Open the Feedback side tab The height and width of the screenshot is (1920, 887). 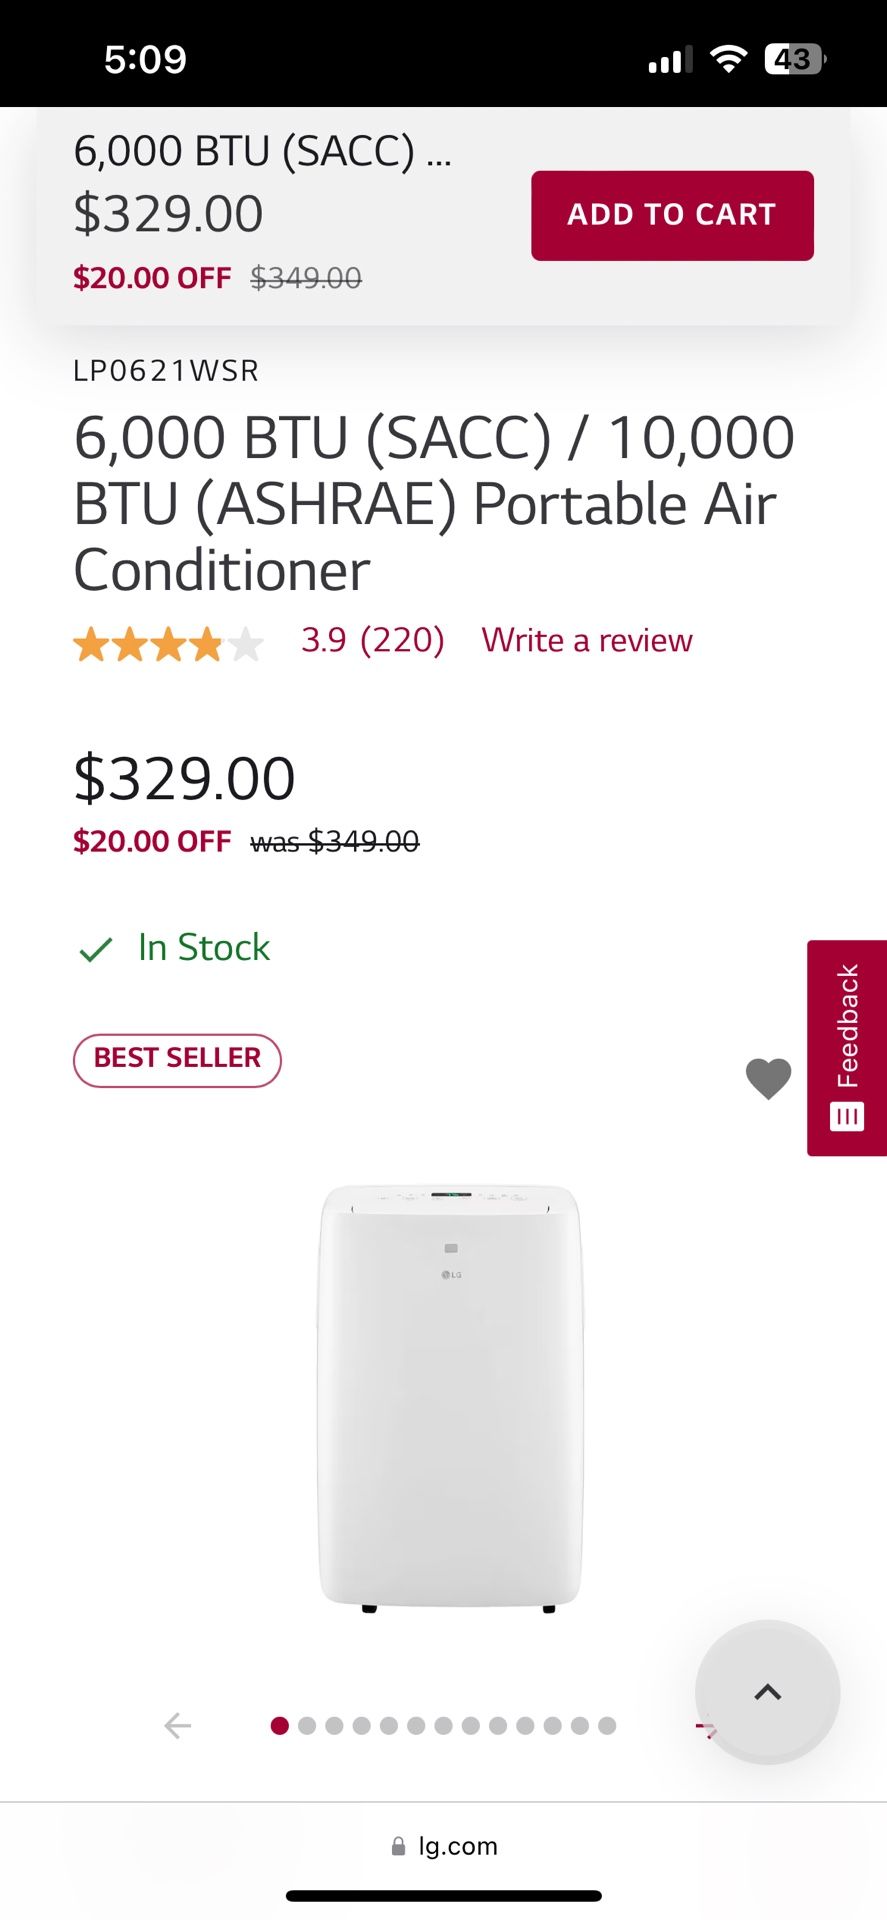tap(847, 1047)
